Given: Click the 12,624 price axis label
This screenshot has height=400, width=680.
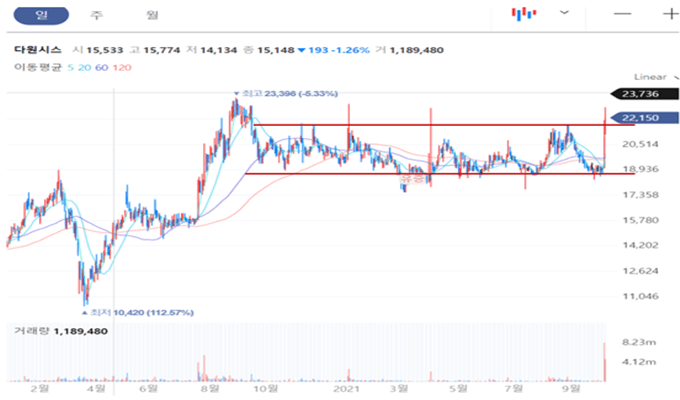Looking at the screenshot, I should pos(640,271).
